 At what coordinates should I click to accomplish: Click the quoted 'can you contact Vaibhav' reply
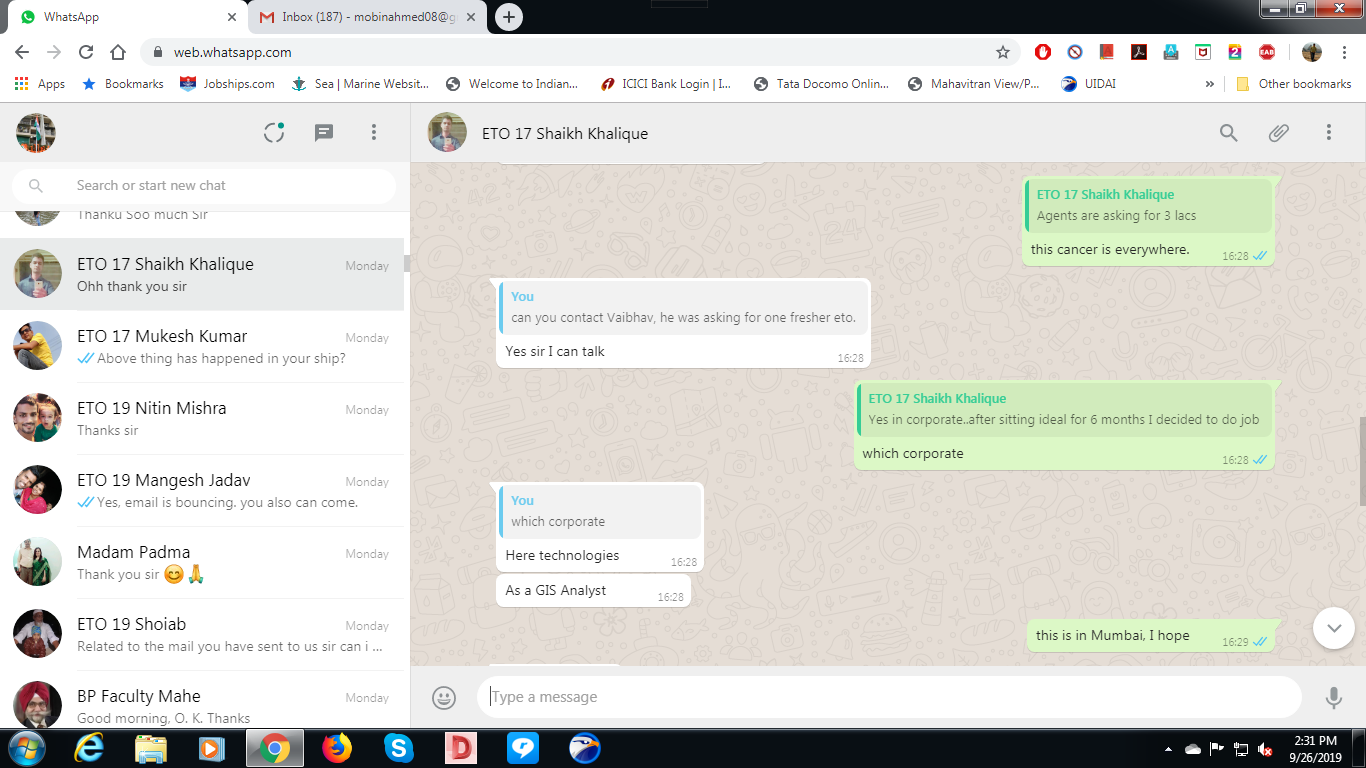[x=683, y=308]
